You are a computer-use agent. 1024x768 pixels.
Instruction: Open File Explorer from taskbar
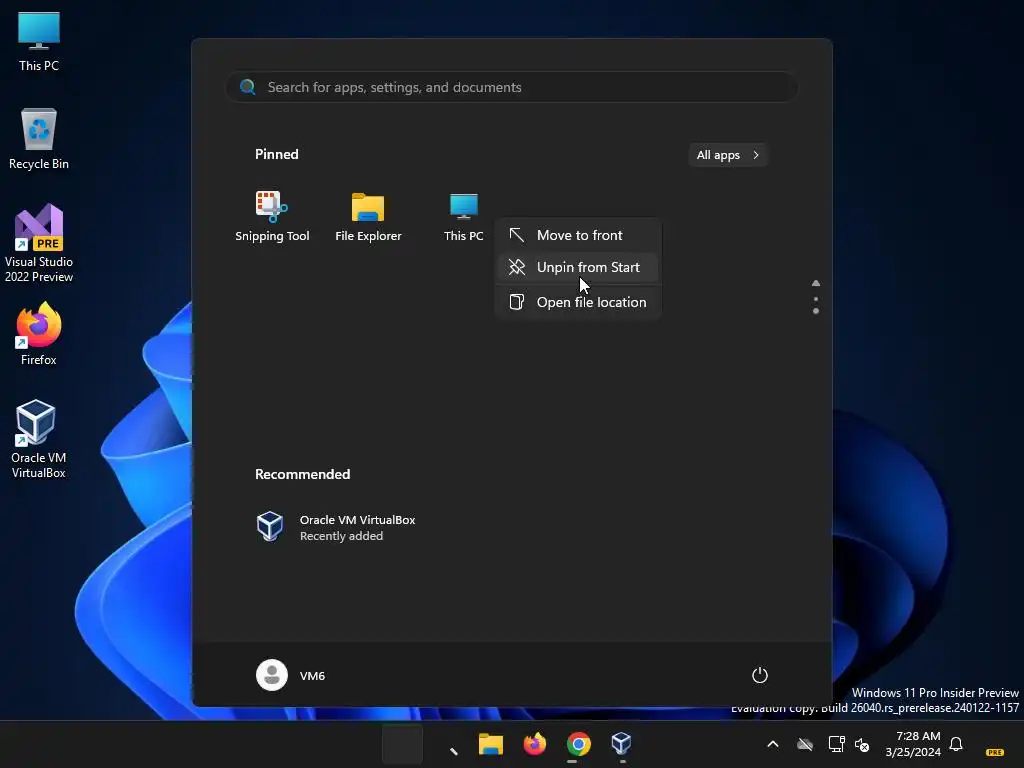(x=490, y=744)
